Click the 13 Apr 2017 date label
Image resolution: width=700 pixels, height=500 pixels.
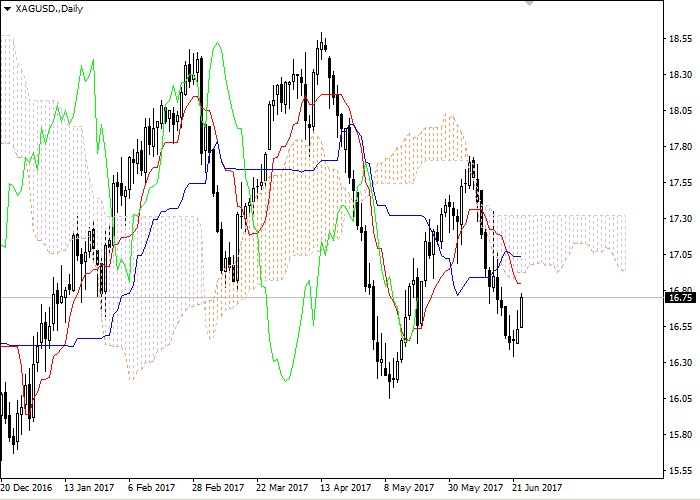(346, 488)
